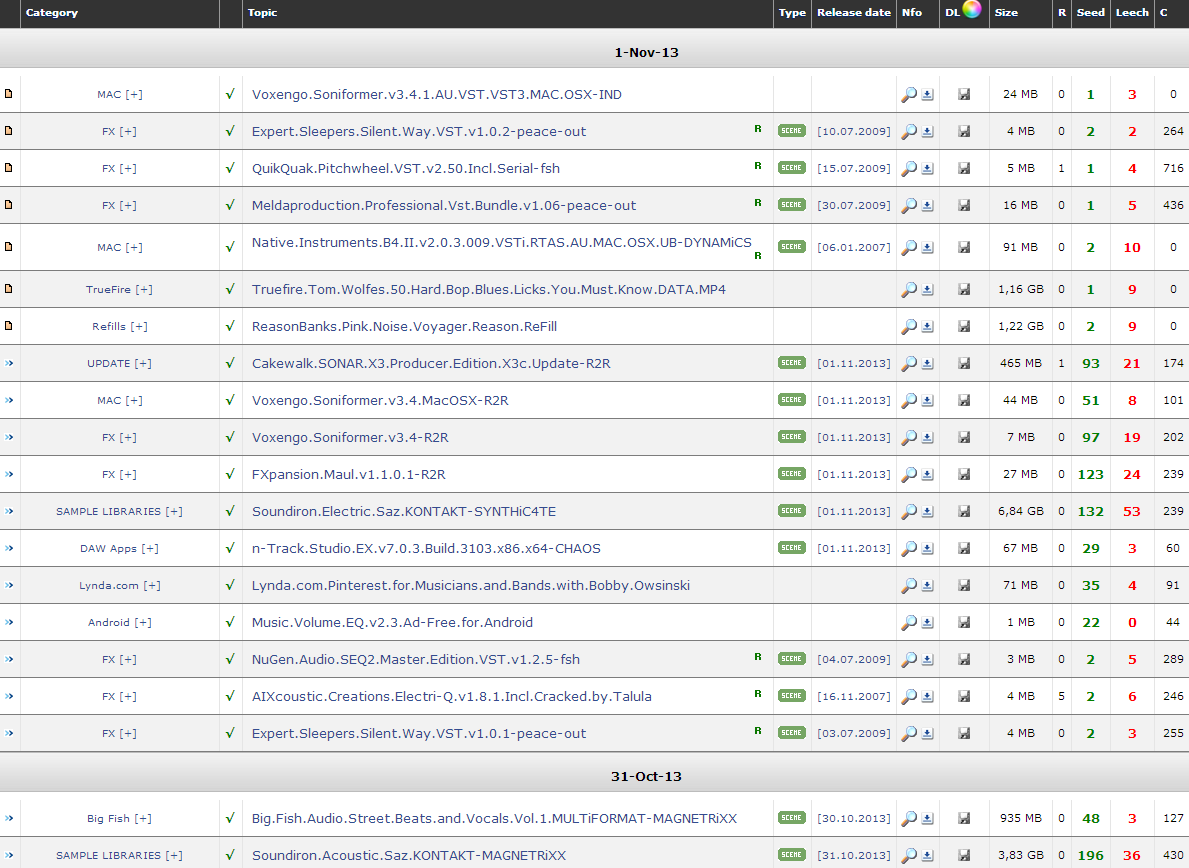This screenshot has height=868, width=1189.
Task: Open NFO magnifier for Cakewalk.SONAR.X3 update
Action: [x=908, y=364]
